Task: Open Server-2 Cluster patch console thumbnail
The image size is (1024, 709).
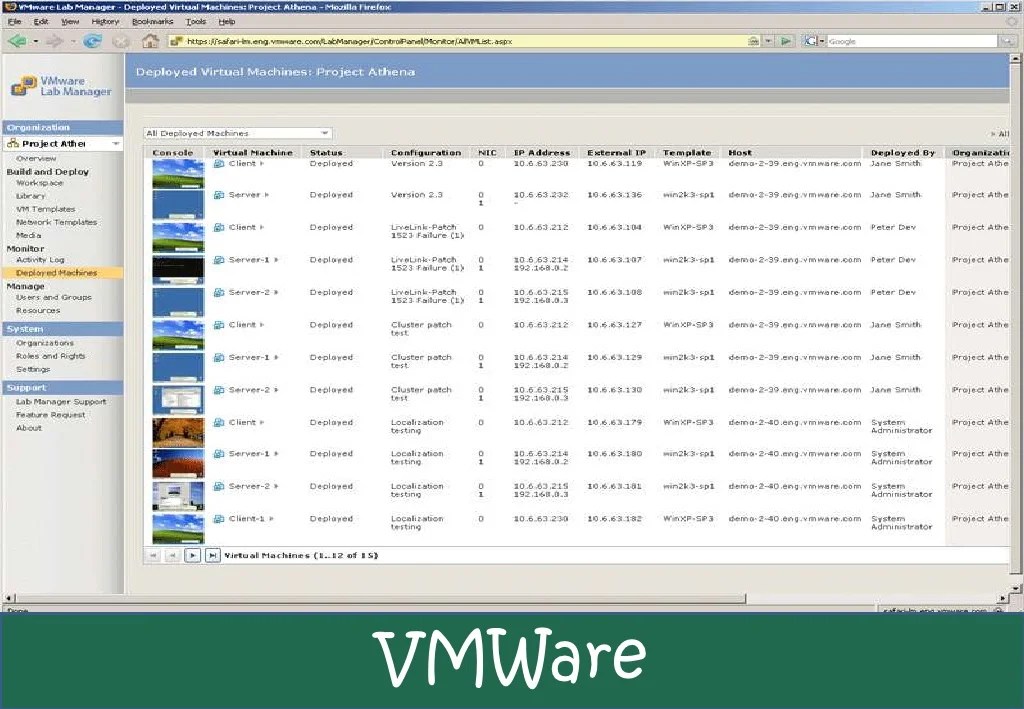Action: click(x=178, y=400)
